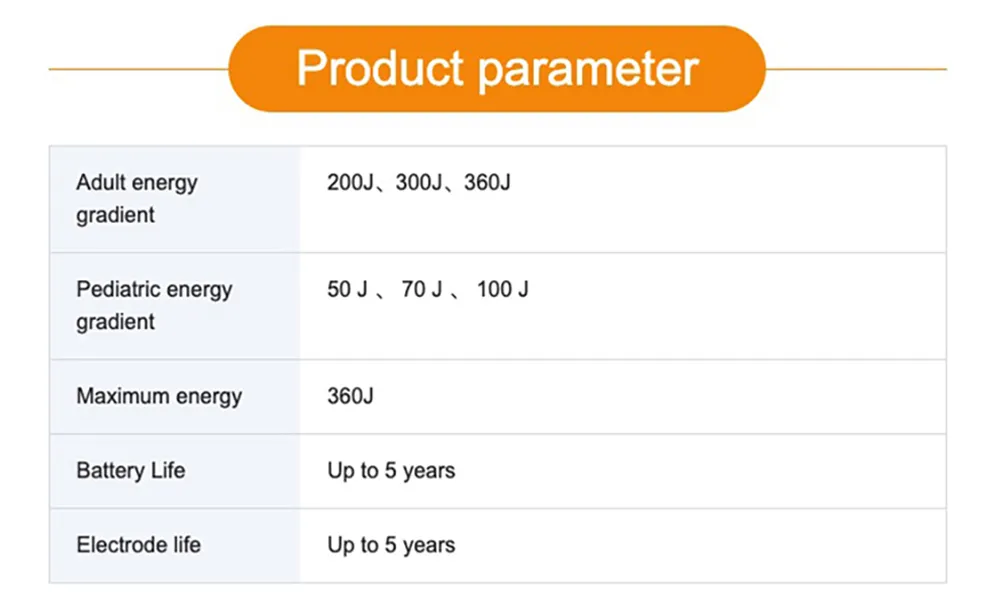Click the 300J adult energy value
Viewport: 992px width, 605px height.
[418, 183]
